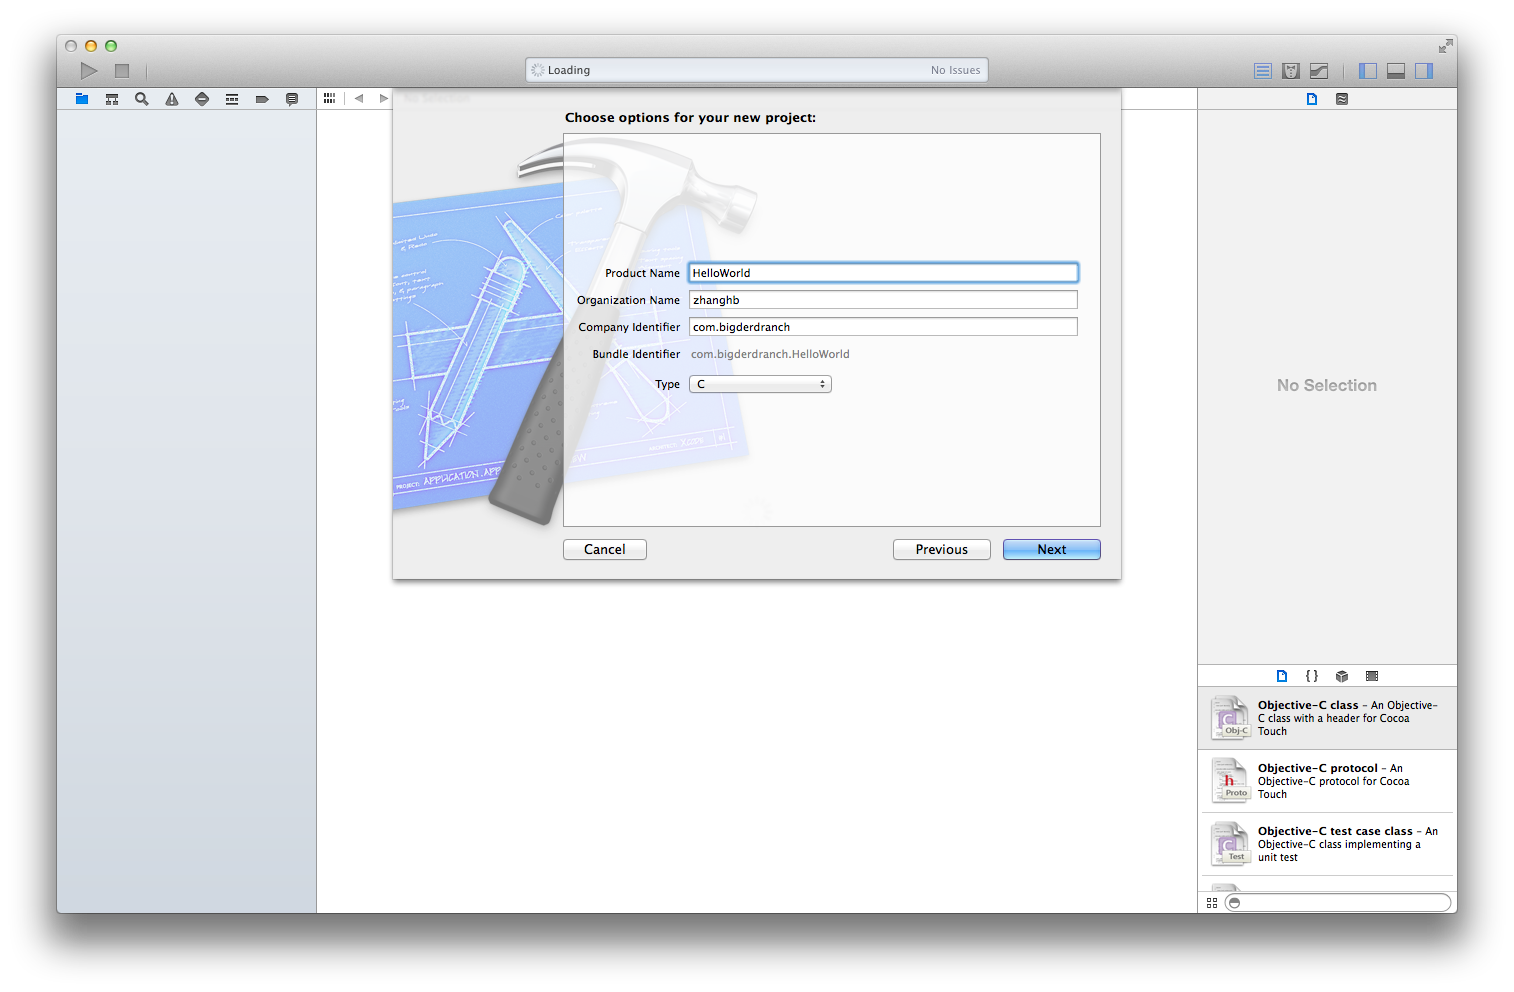Click the library filter search field

(1338, 903)
